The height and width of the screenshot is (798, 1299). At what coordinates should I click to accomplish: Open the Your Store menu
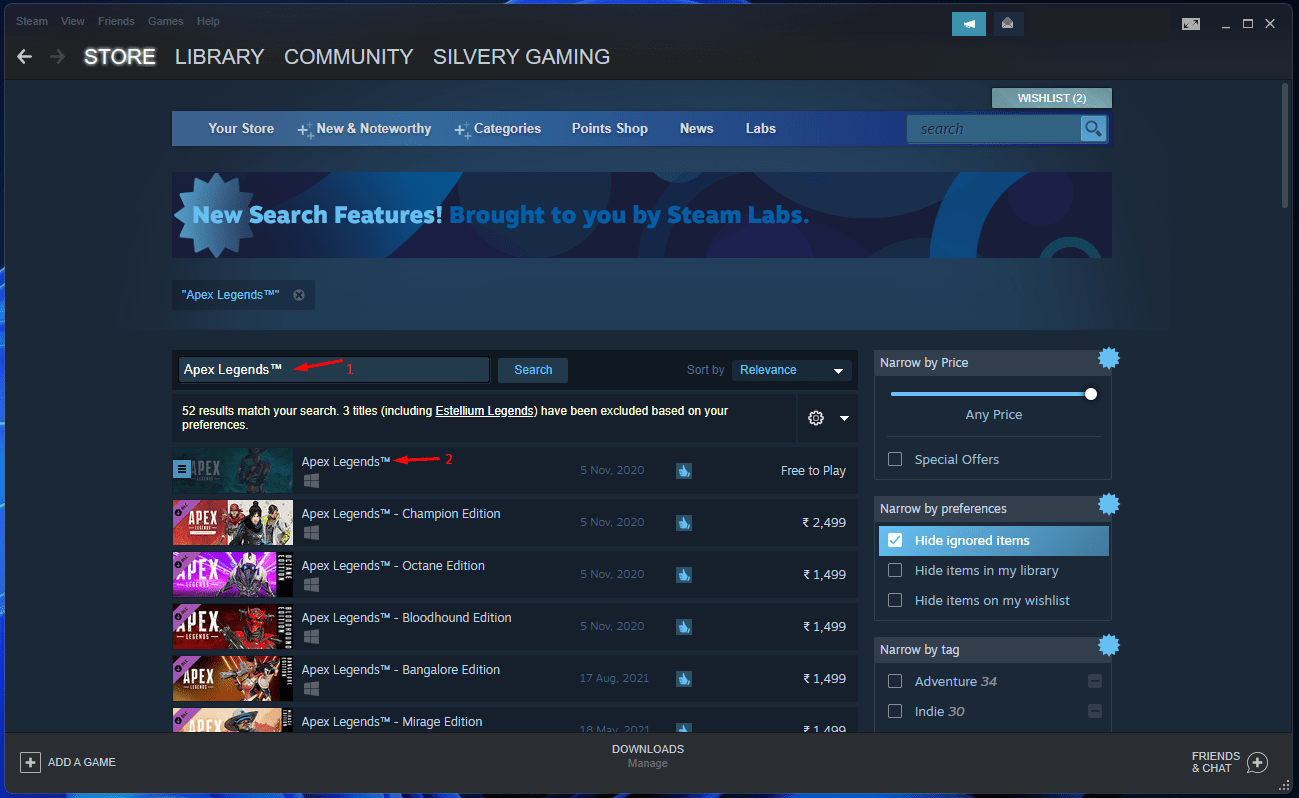(241, 129)
